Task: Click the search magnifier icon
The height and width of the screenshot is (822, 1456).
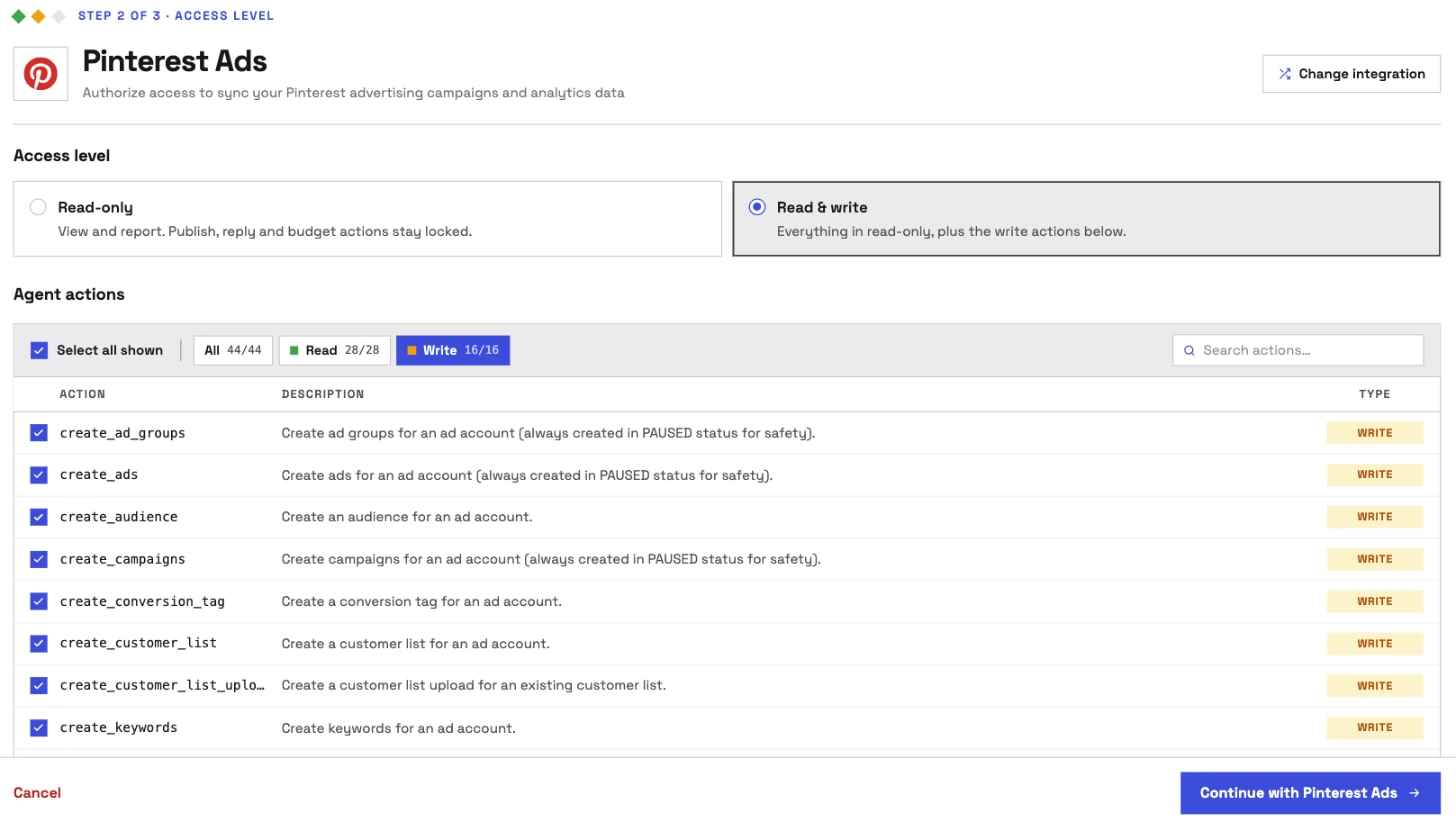Action: [x=1189, y=351]
